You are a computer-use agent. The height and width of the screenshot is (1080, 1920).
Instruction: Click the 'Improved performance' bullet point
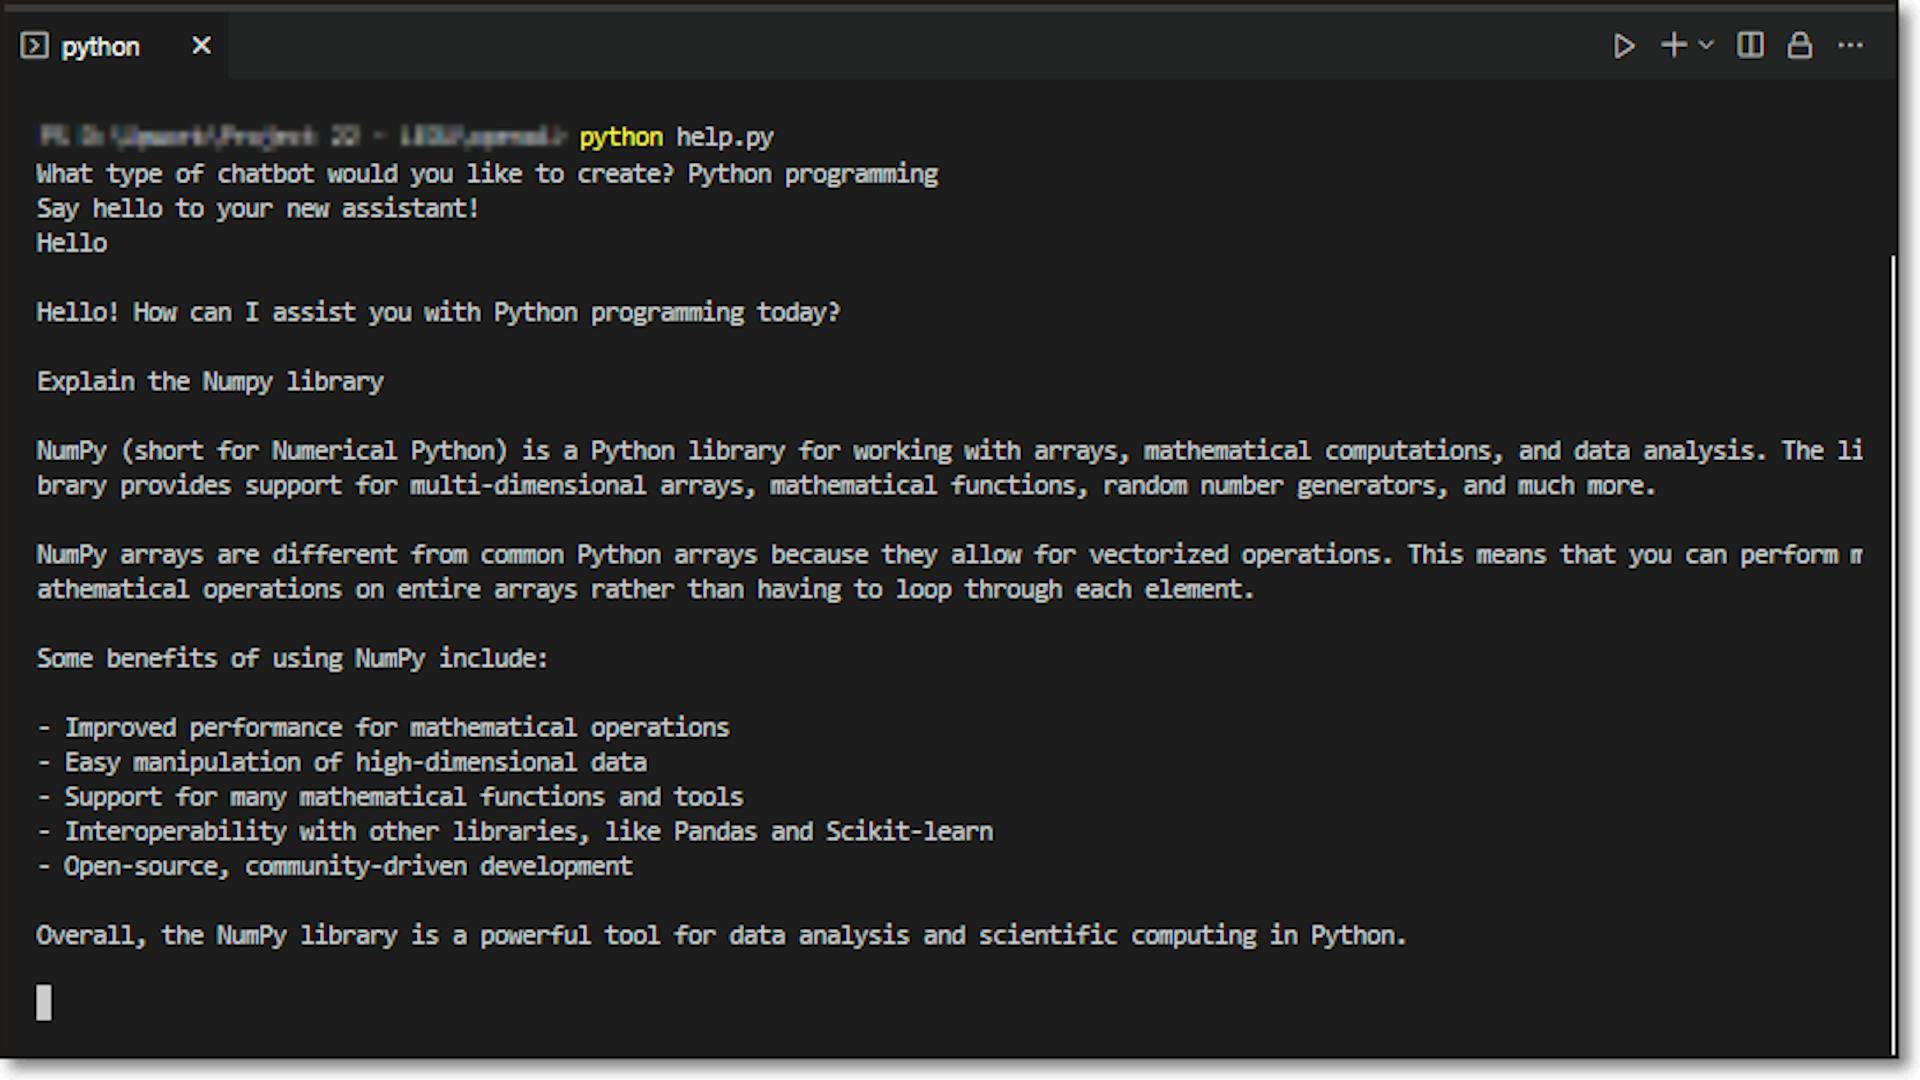tap(383, 727)
